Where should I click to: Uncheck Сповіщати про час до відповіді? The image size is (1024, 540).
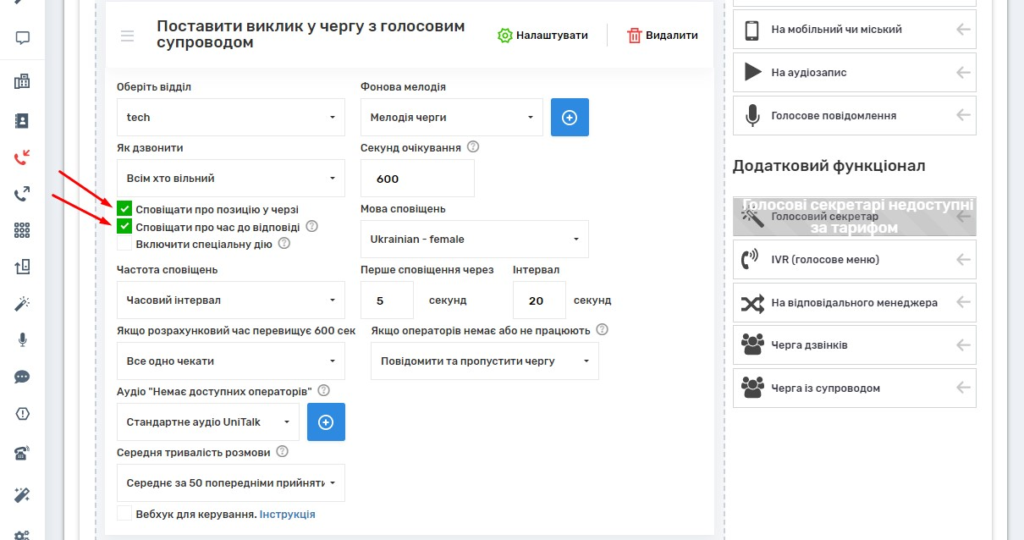pyautogui.click(x=124, y=226)
